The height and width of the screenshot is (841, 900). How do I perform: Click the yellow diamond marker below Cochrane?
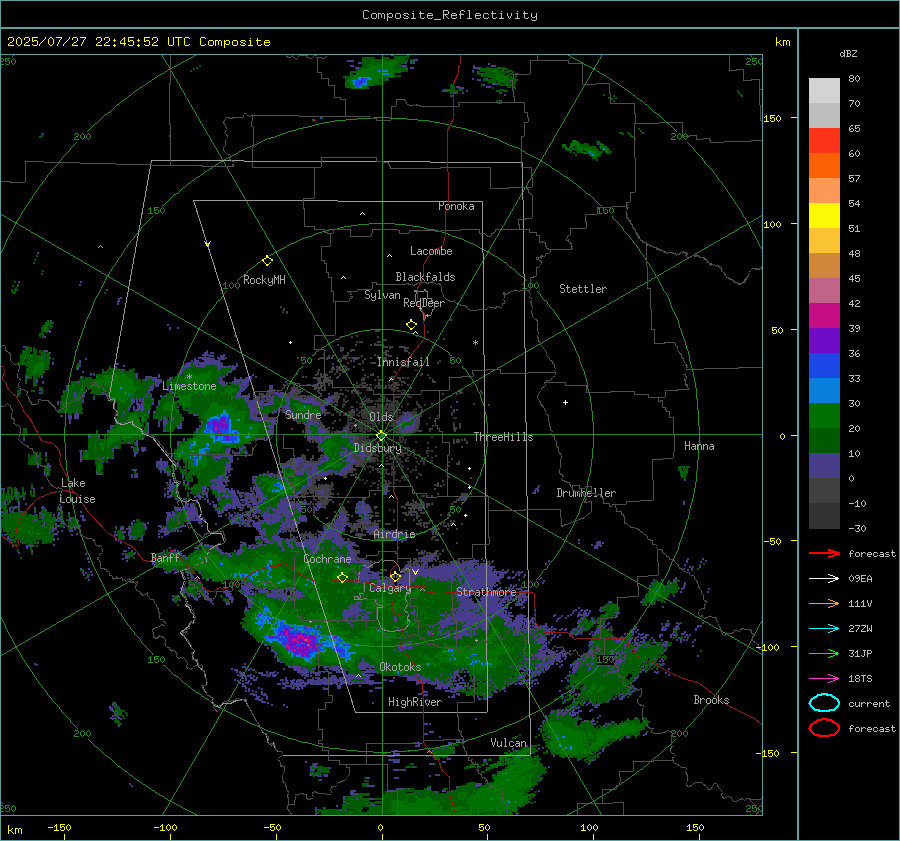(343, 578)
